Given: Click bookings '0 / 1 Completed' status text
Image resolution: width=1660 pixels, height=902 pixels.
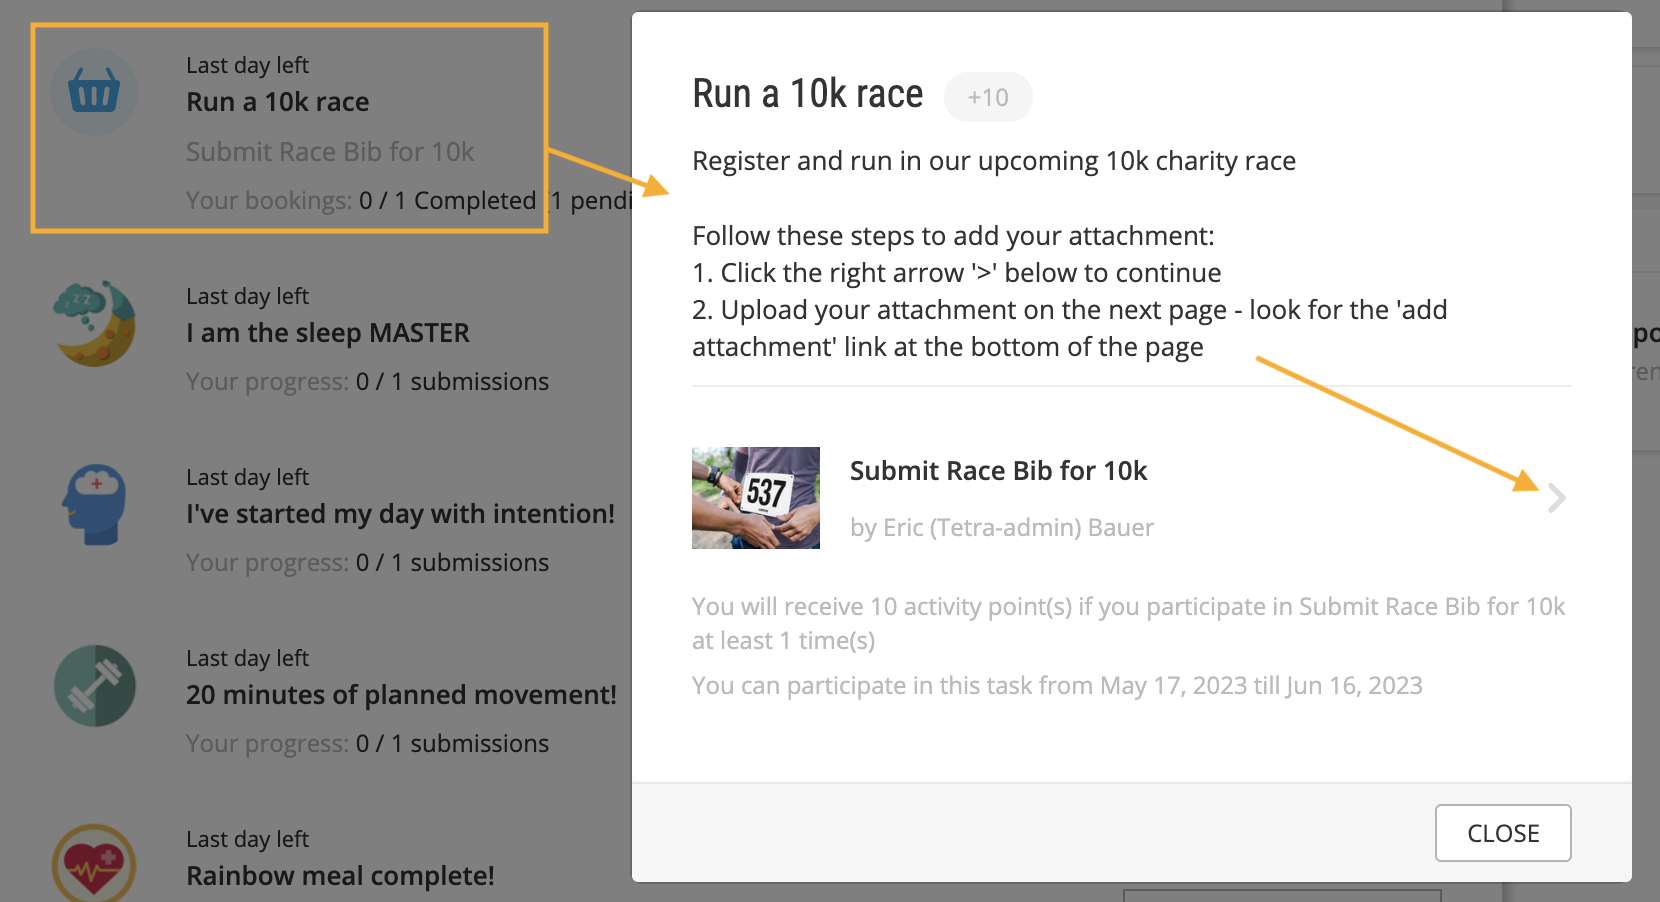Looking at the screenshot, I should click(448, 201).
